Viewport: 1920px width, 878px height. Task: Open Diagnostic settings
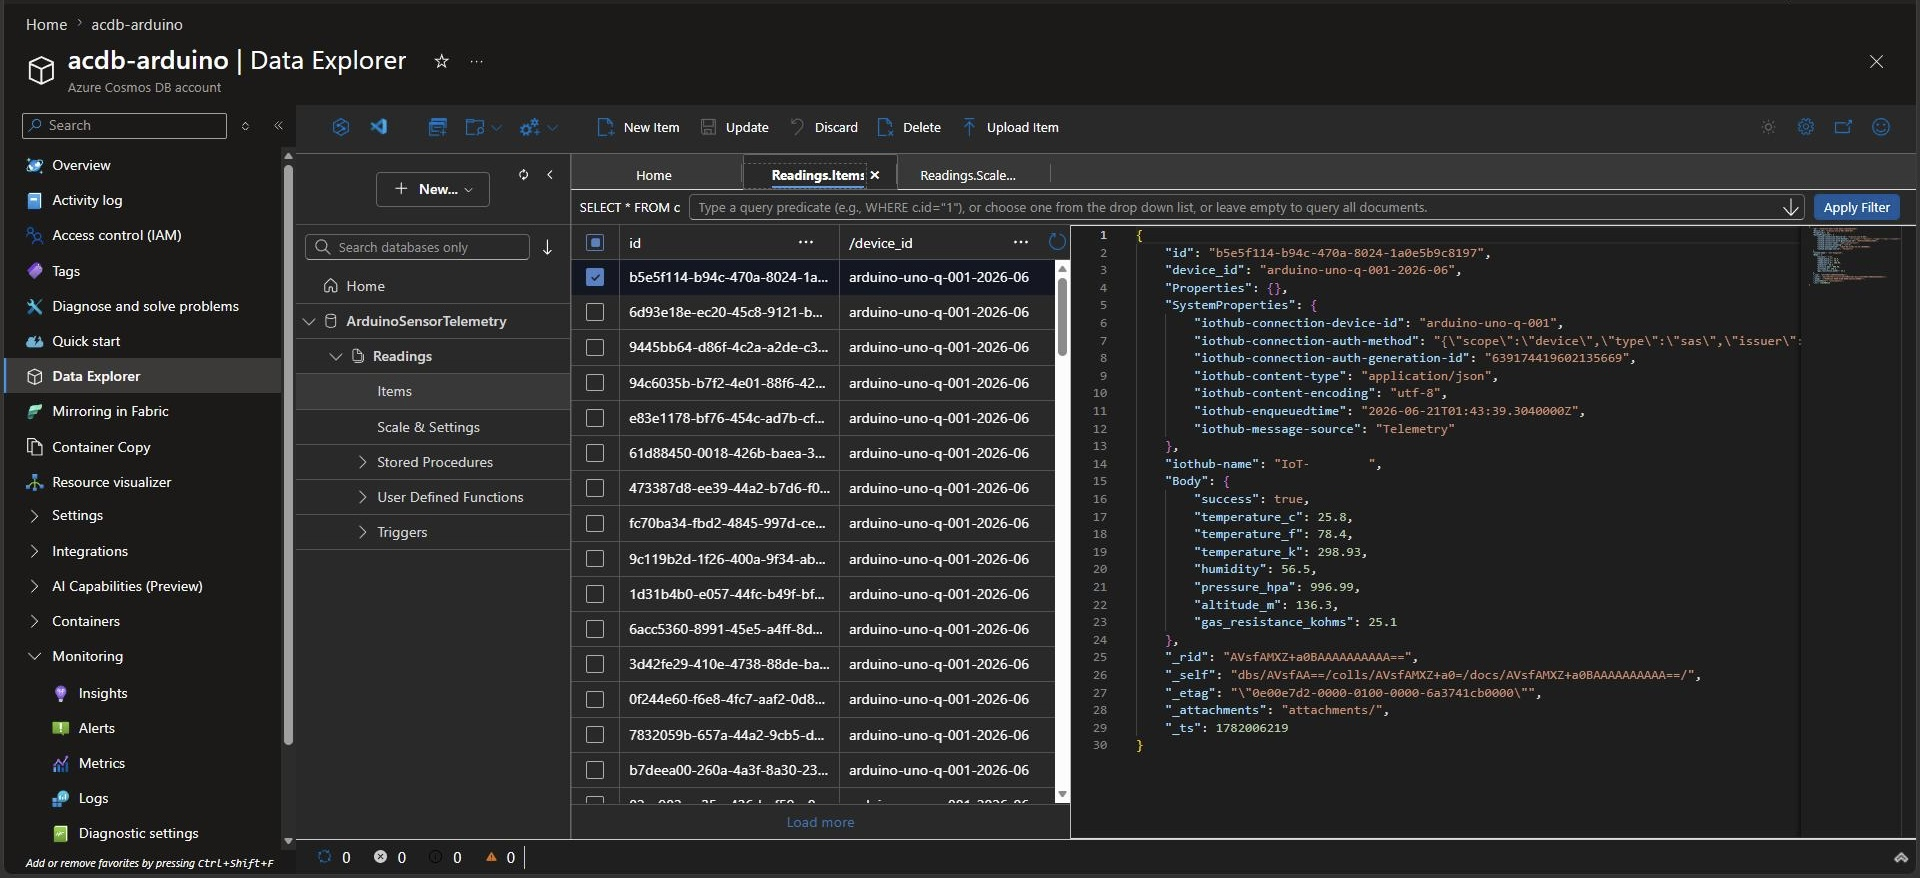(138, 833)
